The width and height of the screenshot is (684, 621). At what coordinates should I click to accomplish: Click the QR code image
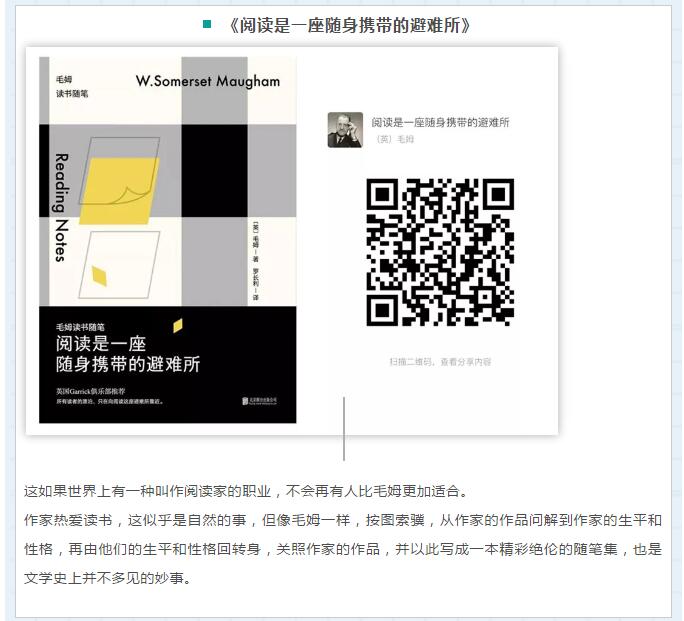440,252
